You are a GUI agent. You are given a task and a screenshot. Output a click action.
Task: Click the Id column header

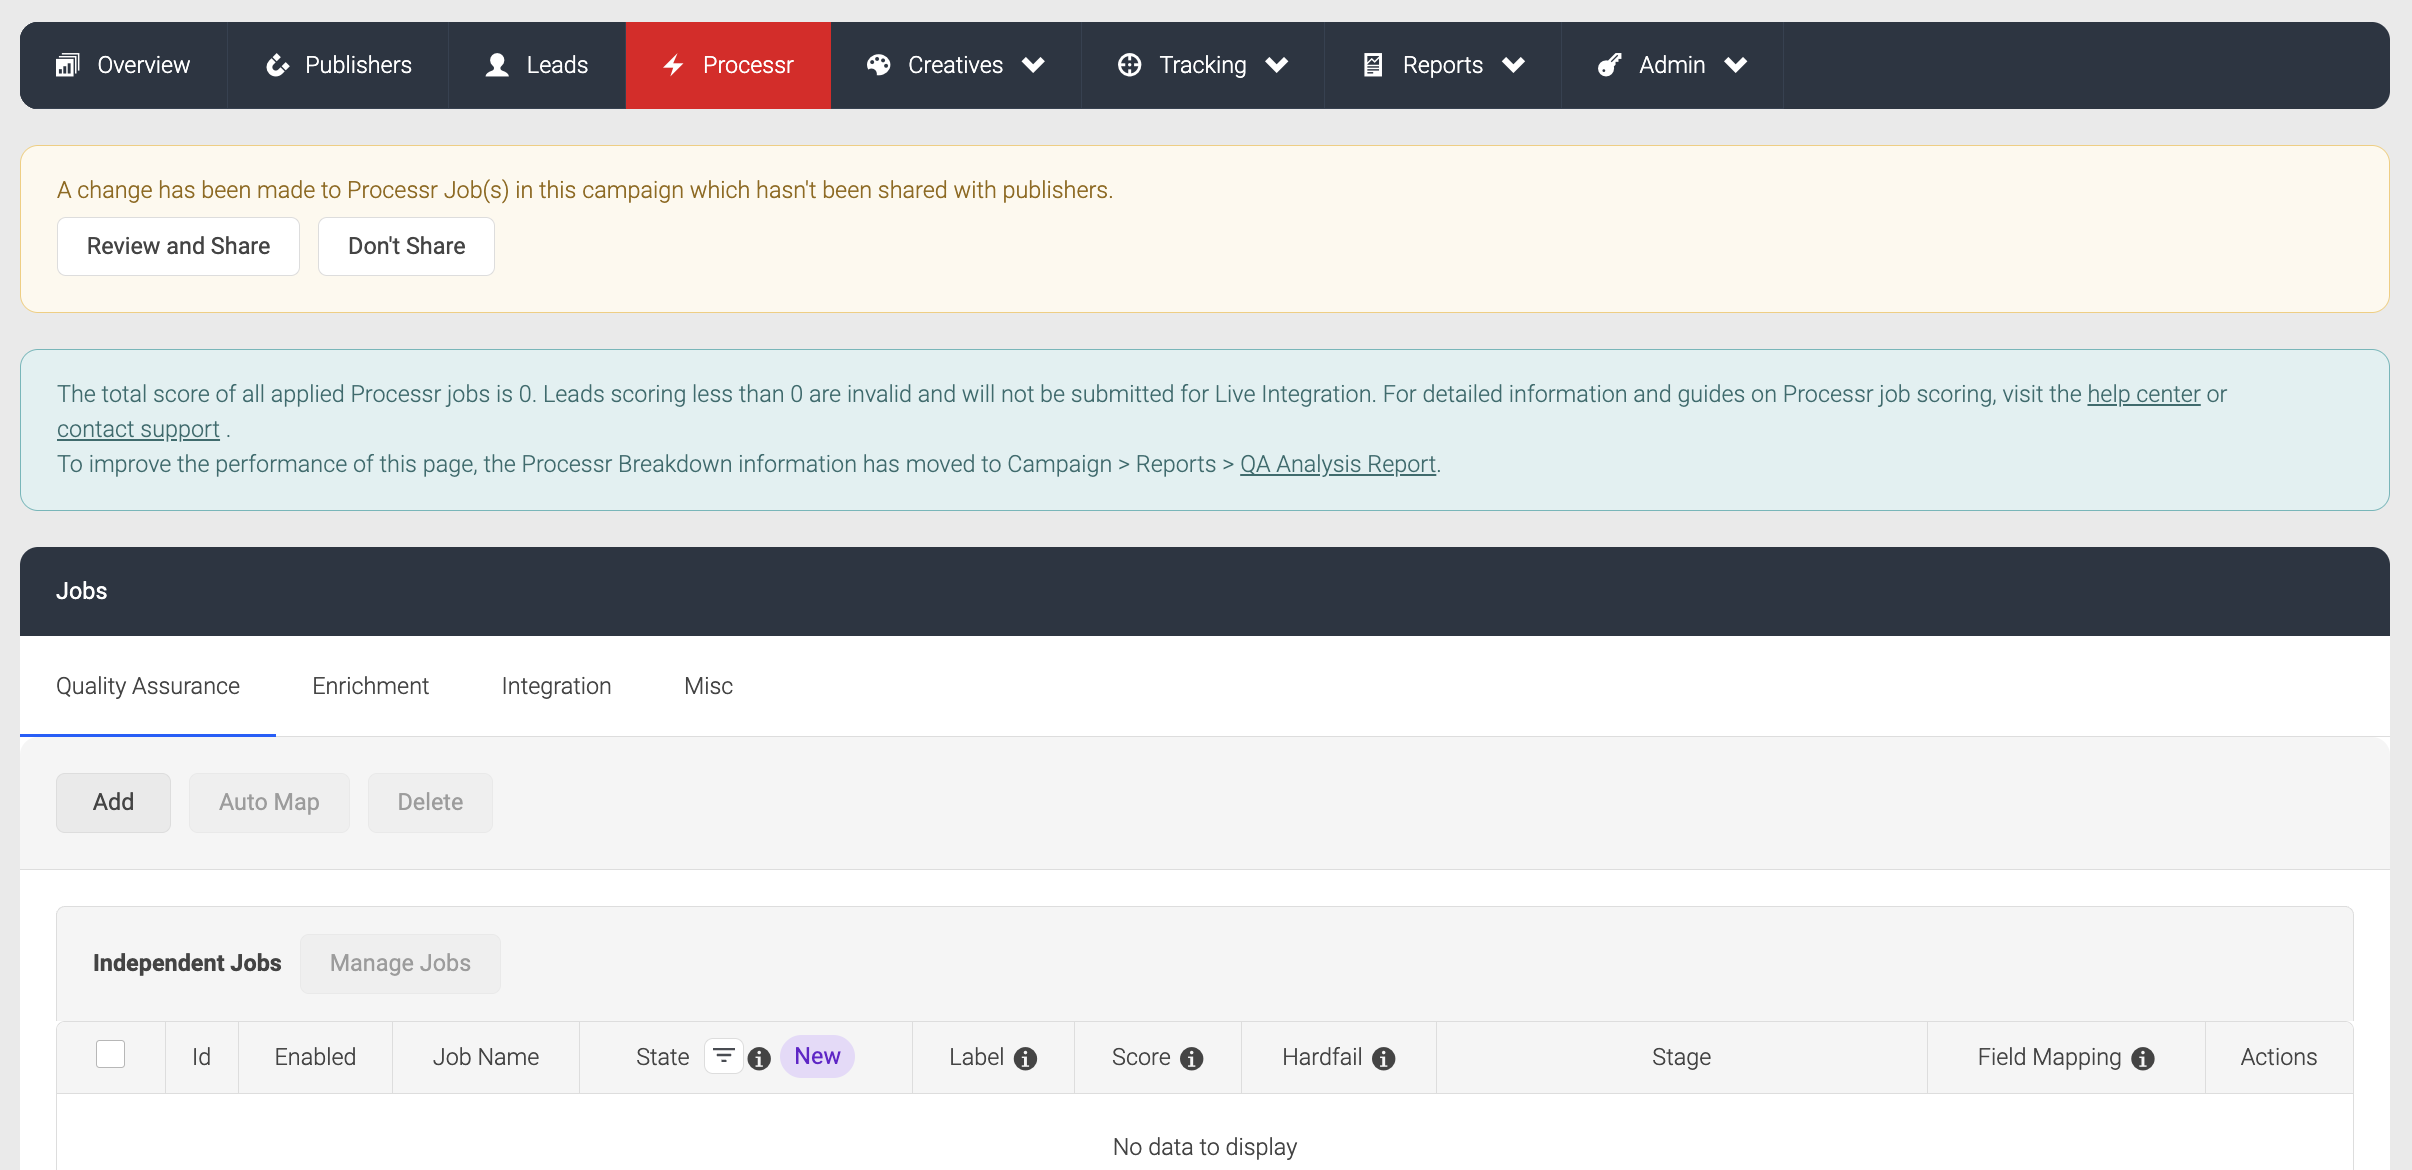point(201,1057)
